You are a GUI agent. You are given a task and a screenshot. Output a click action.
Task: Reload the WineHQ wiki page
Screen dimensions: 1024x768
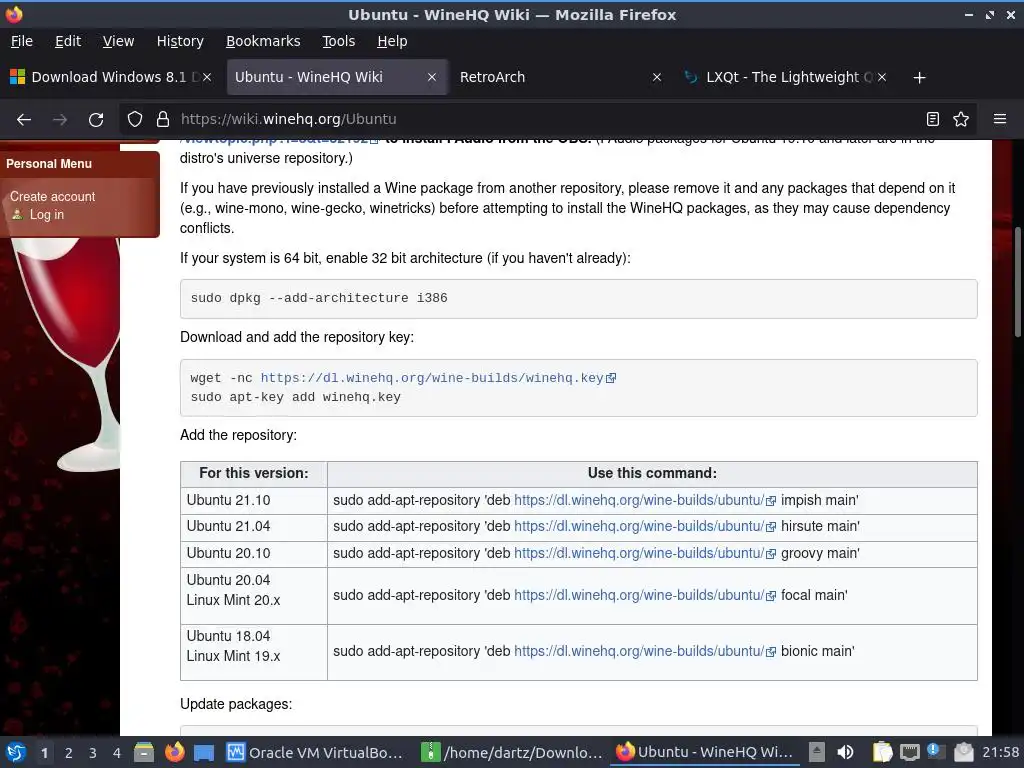click(96, 120)
